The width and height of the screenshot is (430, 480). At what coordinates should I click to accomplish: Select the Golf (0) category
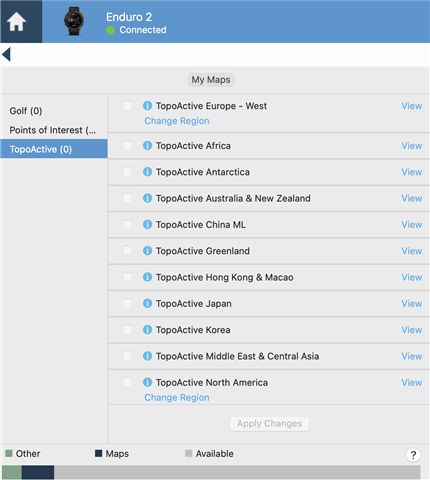coord(26,111)
